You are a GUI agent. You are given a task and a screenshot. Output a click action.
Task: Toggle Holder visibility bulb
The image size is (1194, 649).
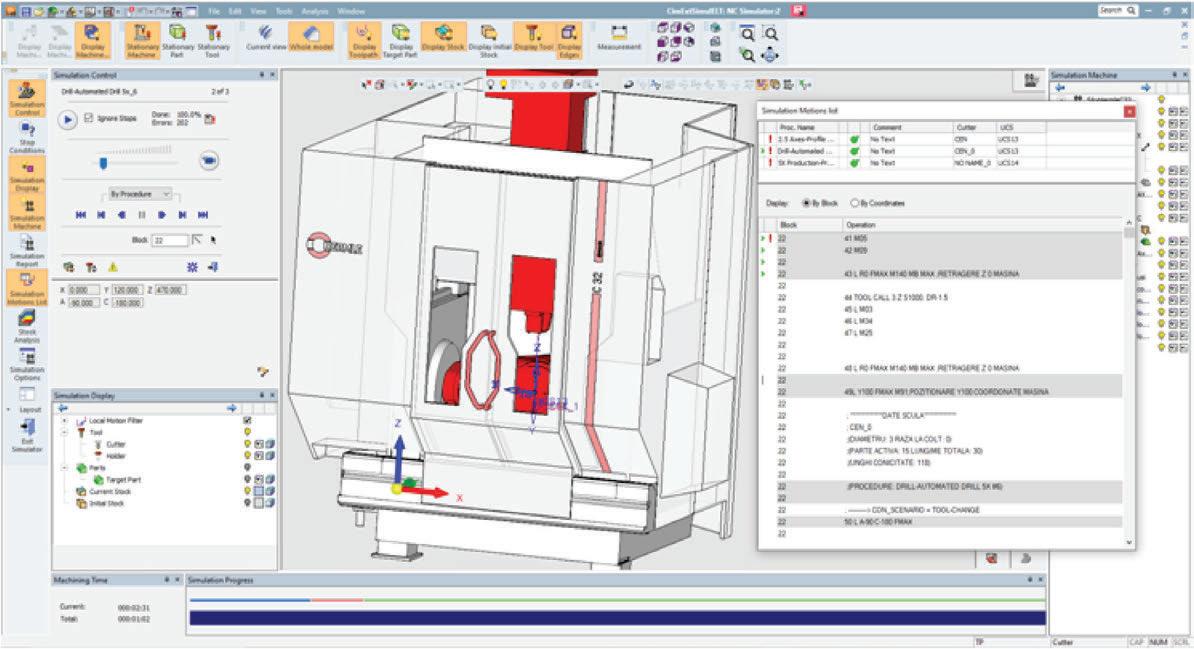tap(247, 456)
